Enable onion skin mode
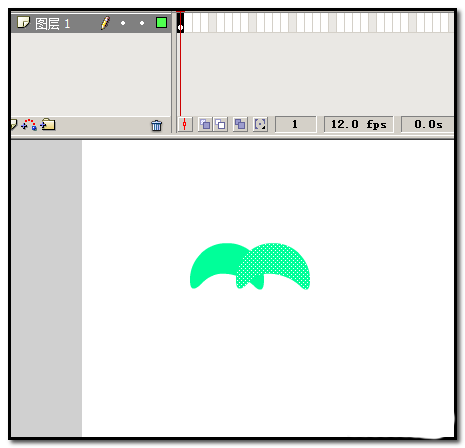Screen dimensions: 465x448 [x=205, y=125]
